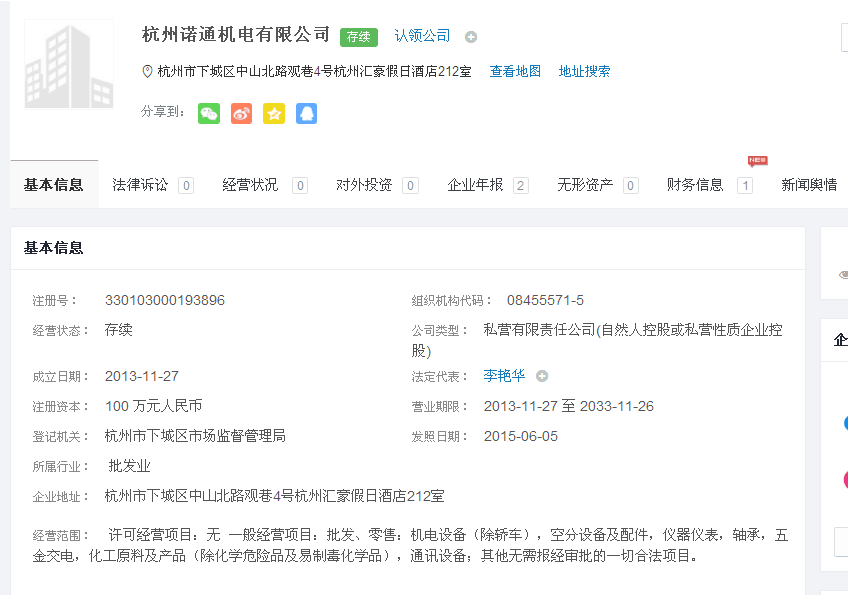The height and width of the screenshot is (595, 848).
Task: Click the plus icon next to 李艳华
Action: click(542, 376)
